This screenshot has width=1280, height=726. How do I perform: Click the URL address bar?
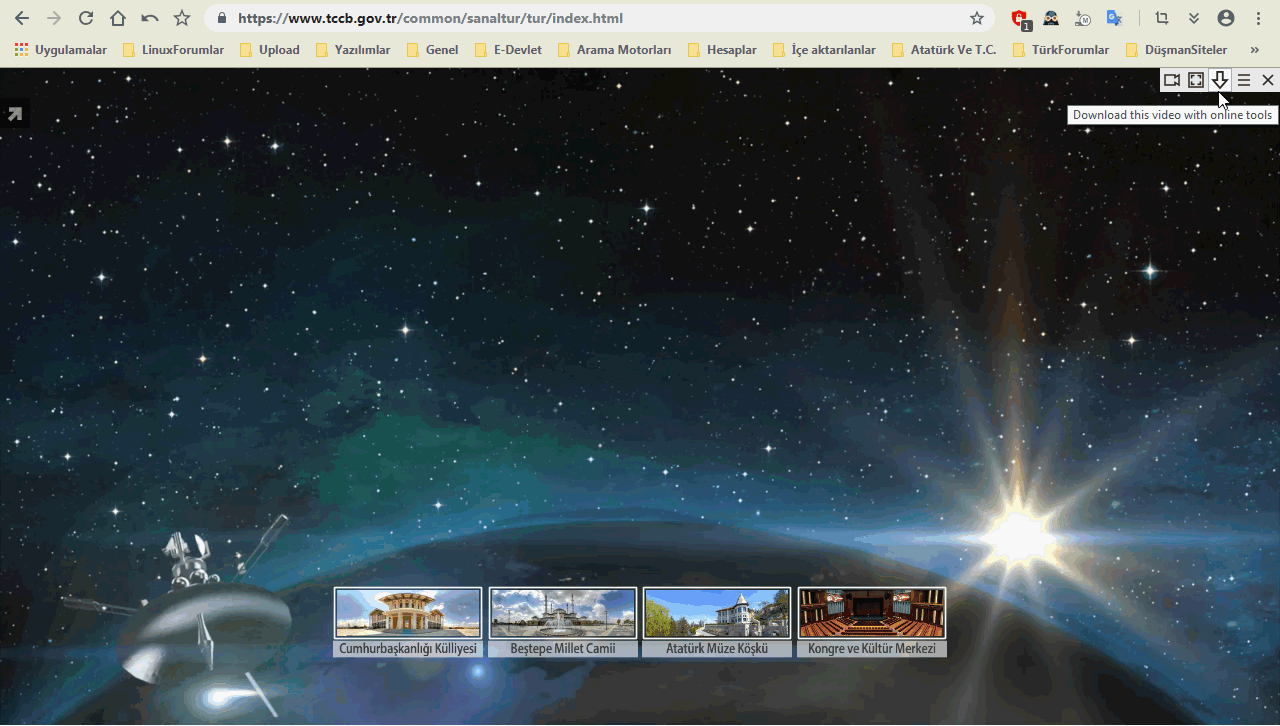coord(600,18)
